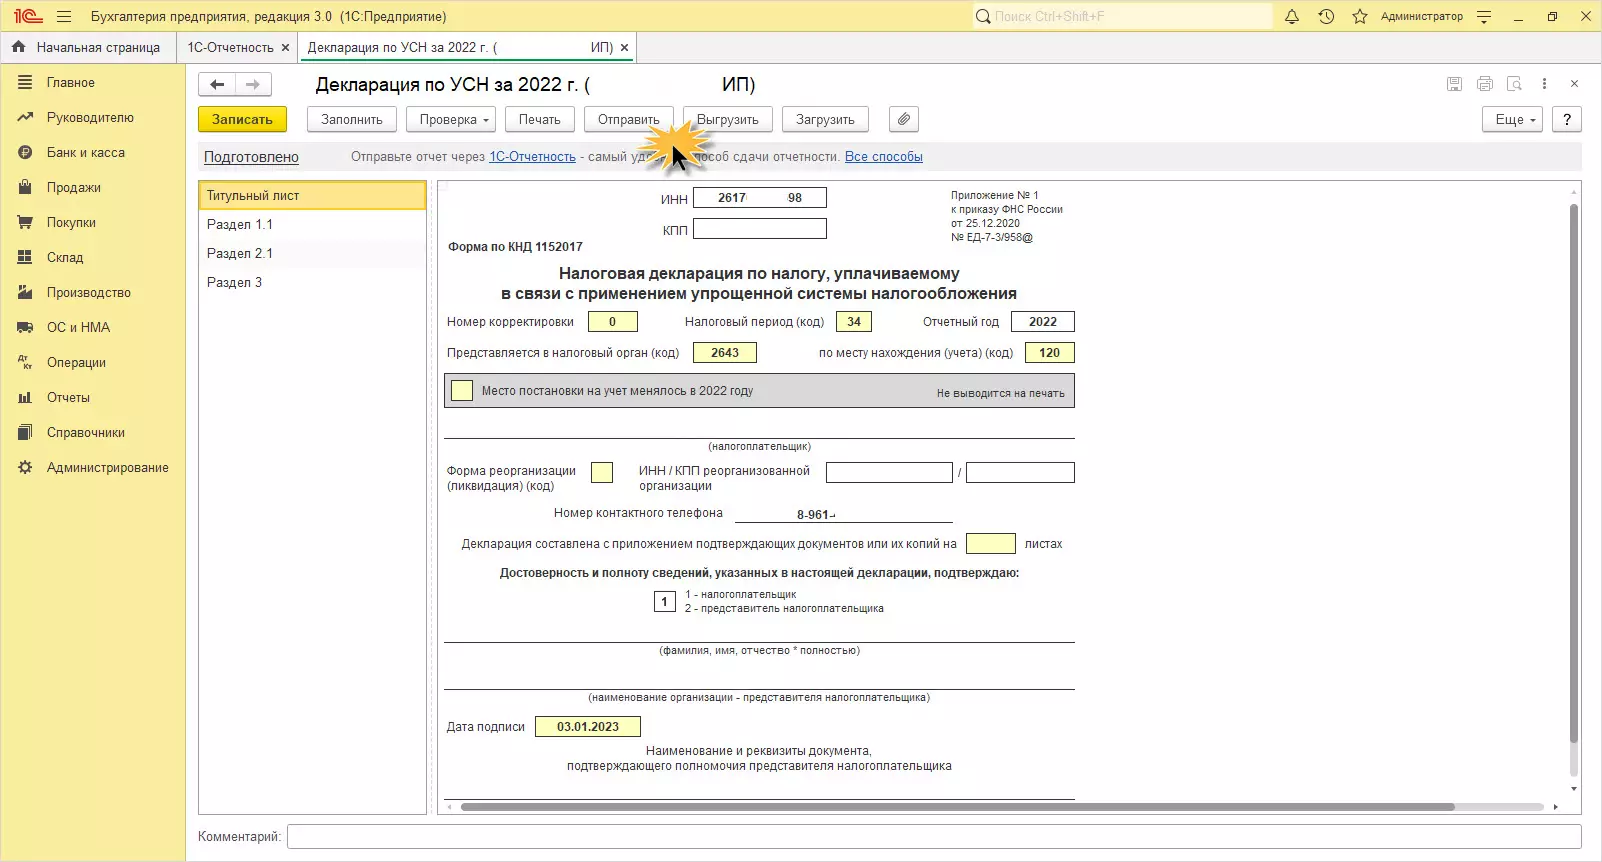Open the Все способы link
This screenshot has width=1602, height=862.
(883, 157)
